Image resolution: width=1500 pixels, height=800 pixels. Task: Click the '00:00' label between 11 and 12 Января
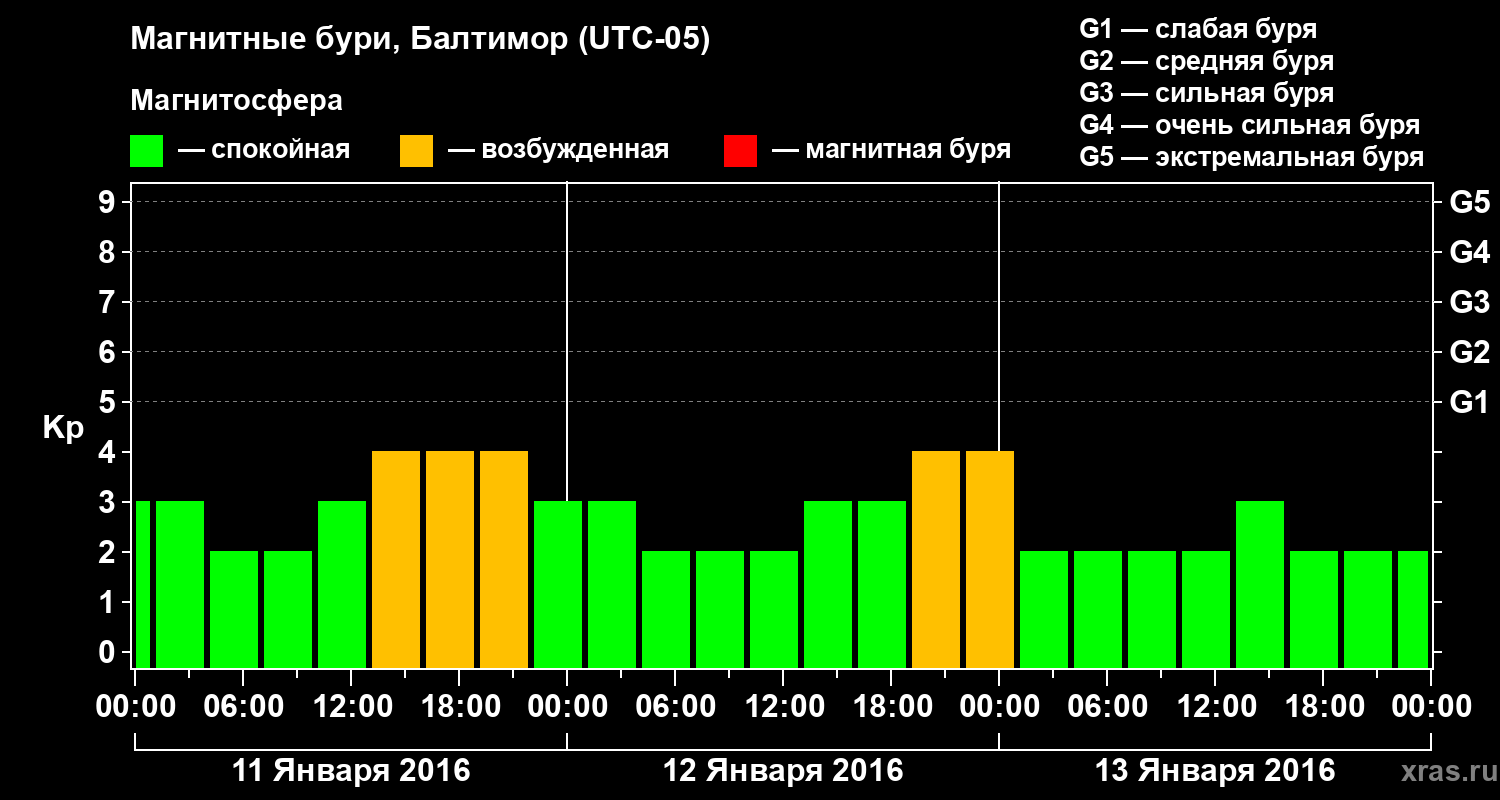click(x=567, y=707)
